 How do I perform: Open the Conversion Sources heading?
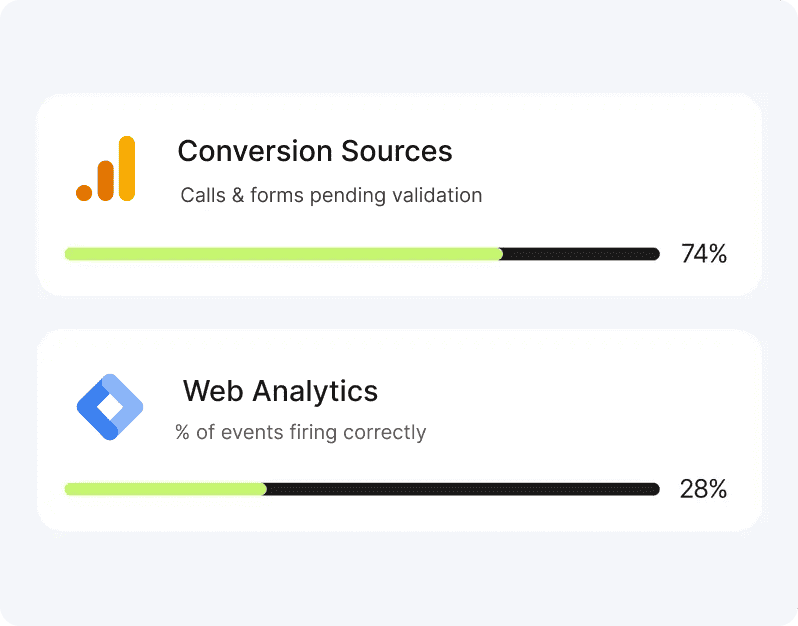(315, 151)
